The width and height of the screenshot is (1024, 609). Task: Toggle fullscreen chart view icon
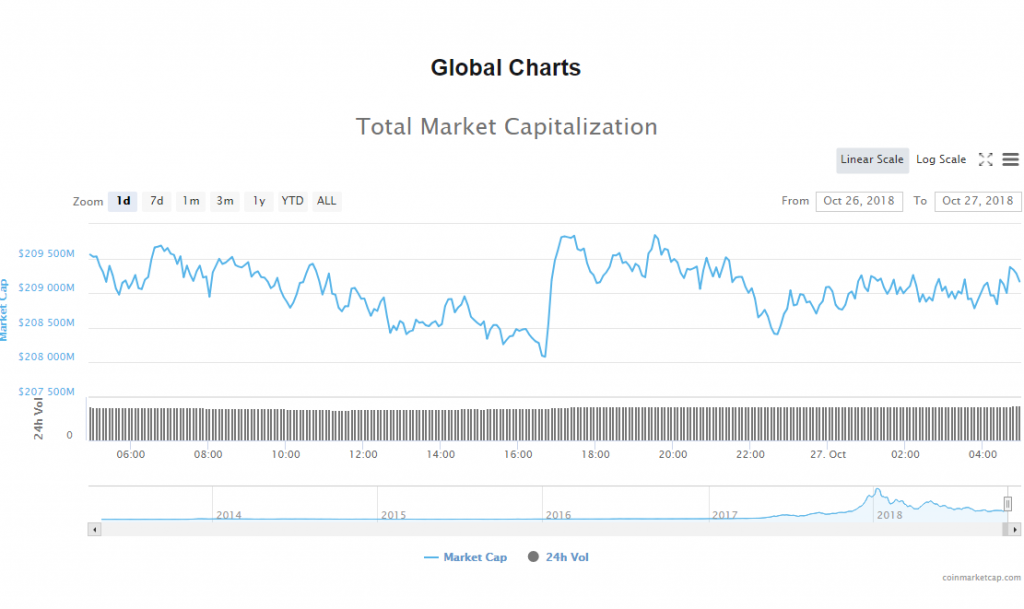pos(985,160)
